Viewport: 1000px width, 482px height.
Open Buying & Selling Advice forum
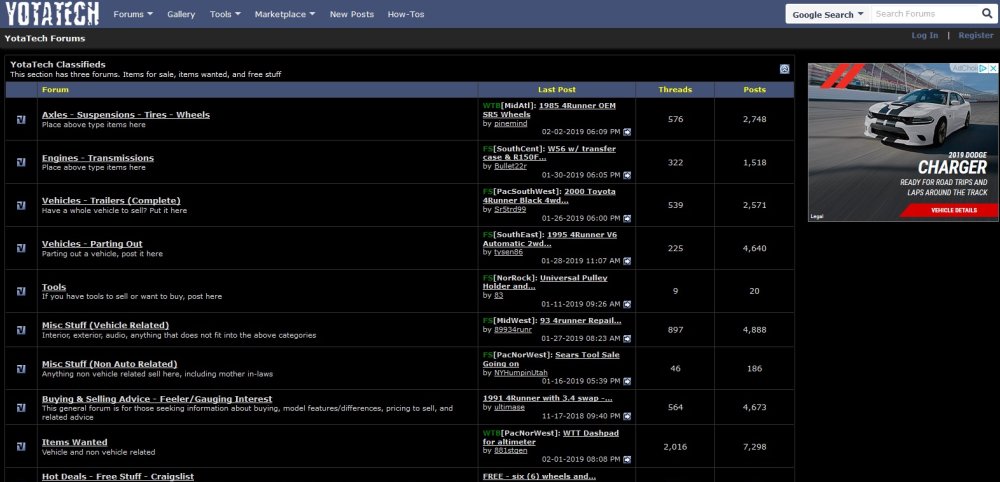(x=157, y=399)
